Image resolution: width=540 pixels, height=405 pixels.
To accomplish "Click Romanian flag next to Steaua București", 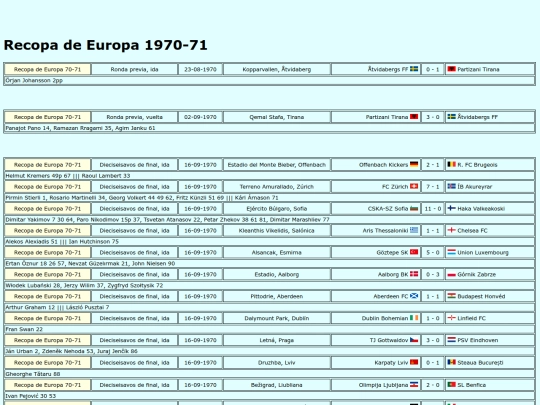I will (451, 362).
